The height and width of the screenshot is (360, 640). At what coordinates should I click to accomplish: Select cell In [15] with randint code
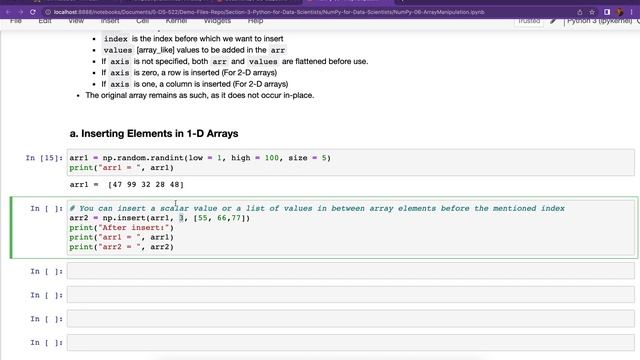pos(351,162)
